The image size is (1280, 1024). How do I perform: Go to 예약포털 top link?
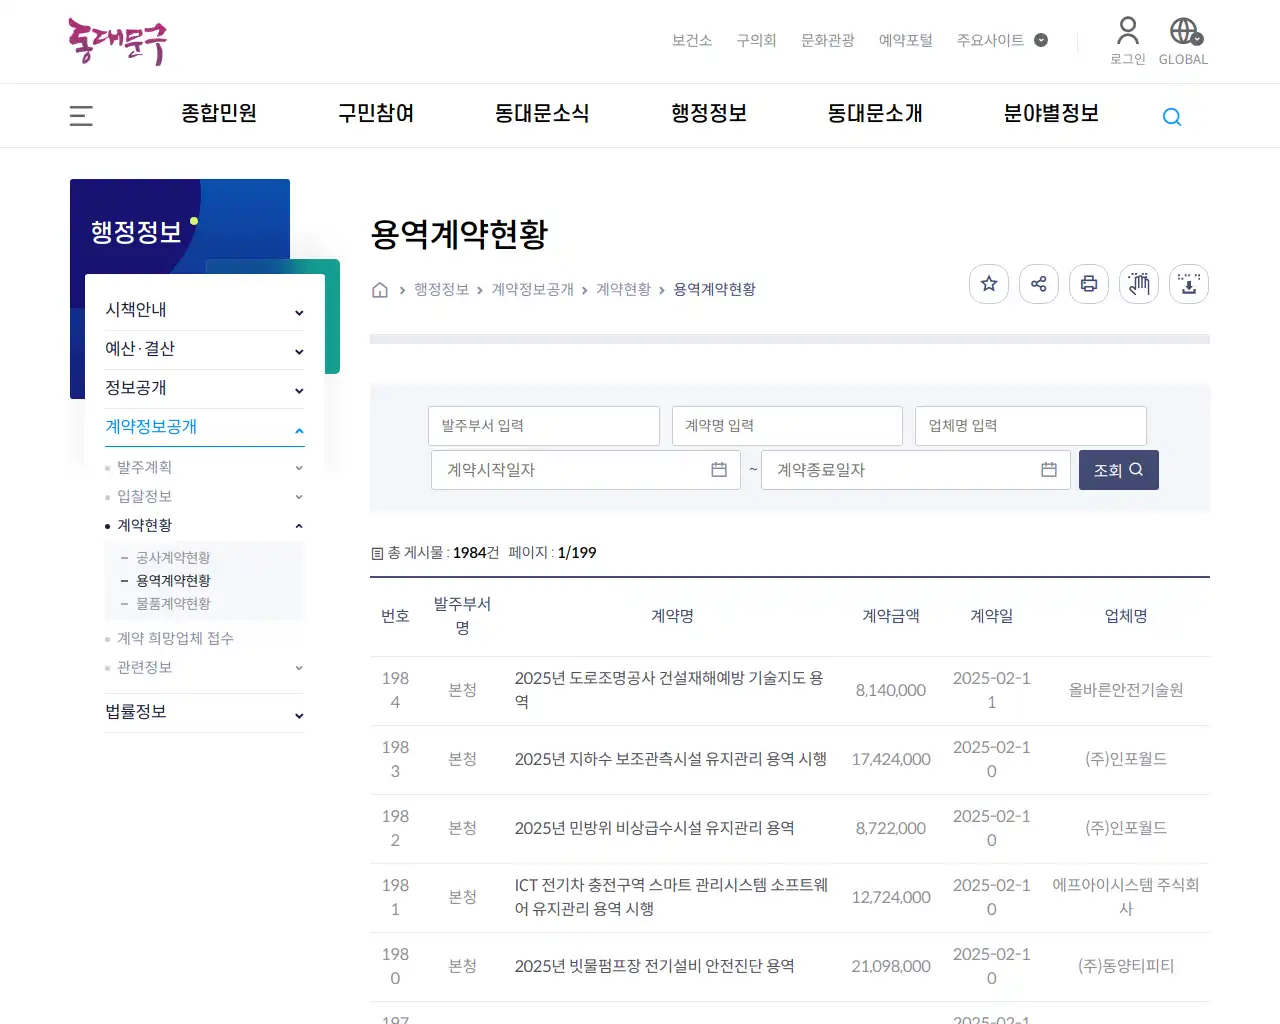pyautogui.click(x=906, y=40)
